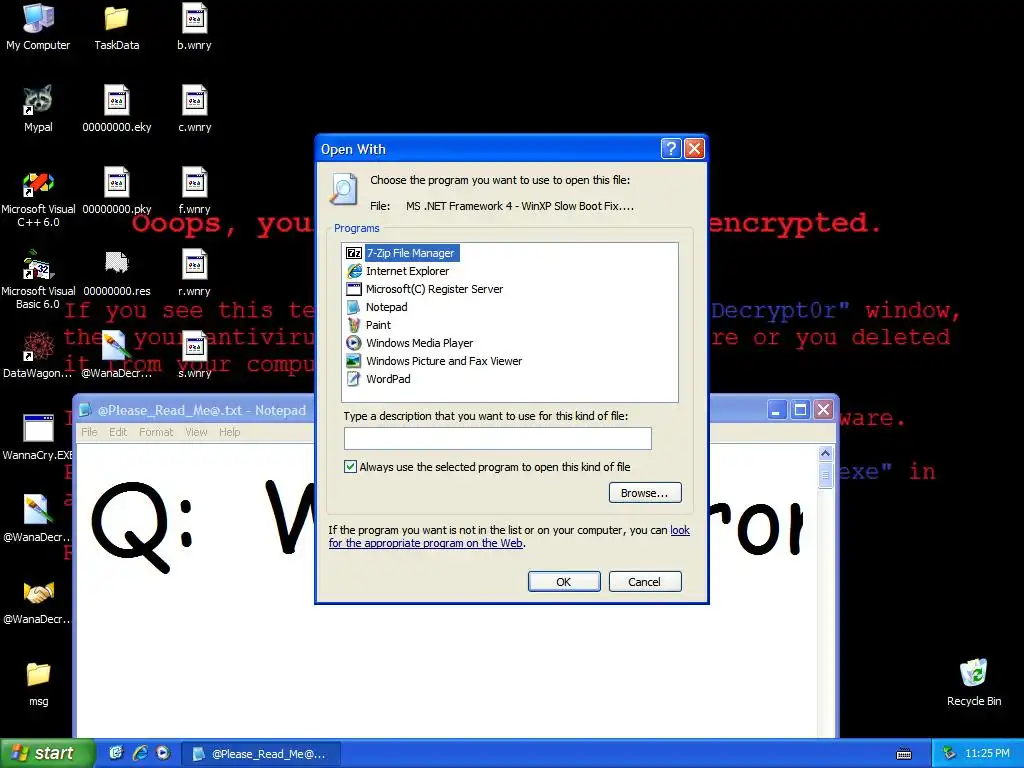Select the 00000000.res file icon
The height and width of the screenshot is (768, 1024).
[116, 273]
